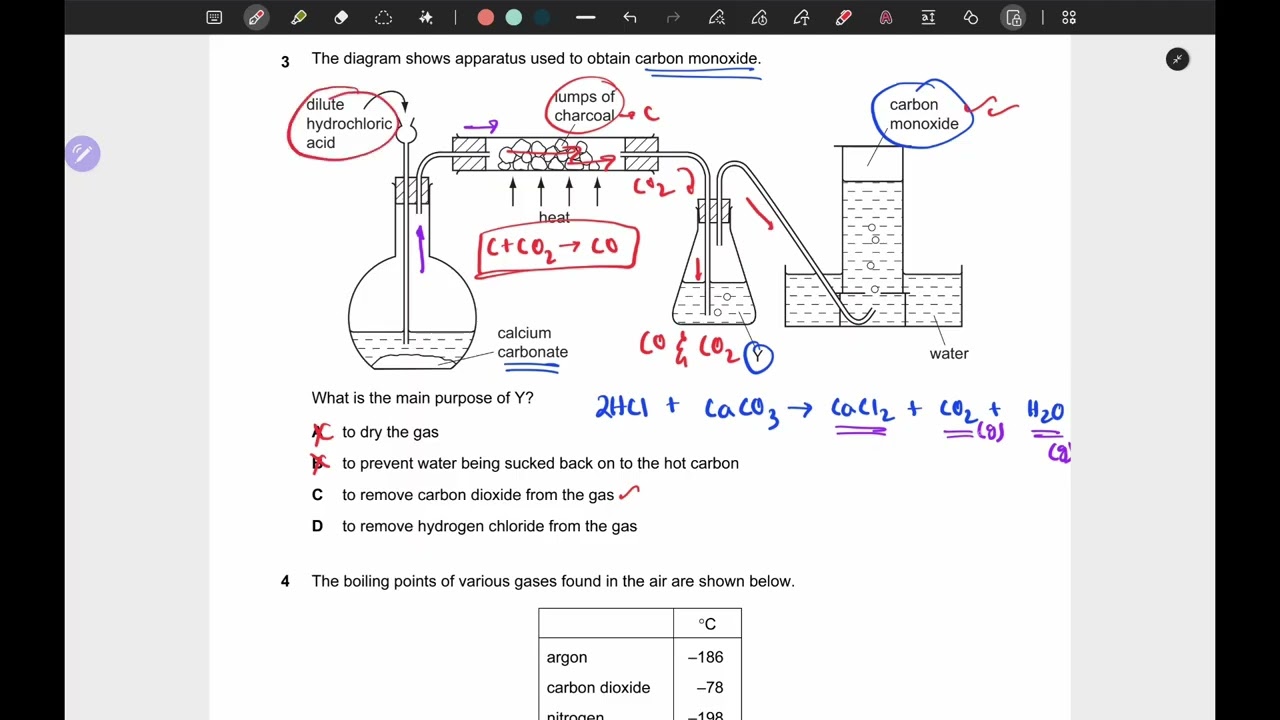Click the 'heat' label under arrows
Screen dimensions: 1280x720
(554, 217)
